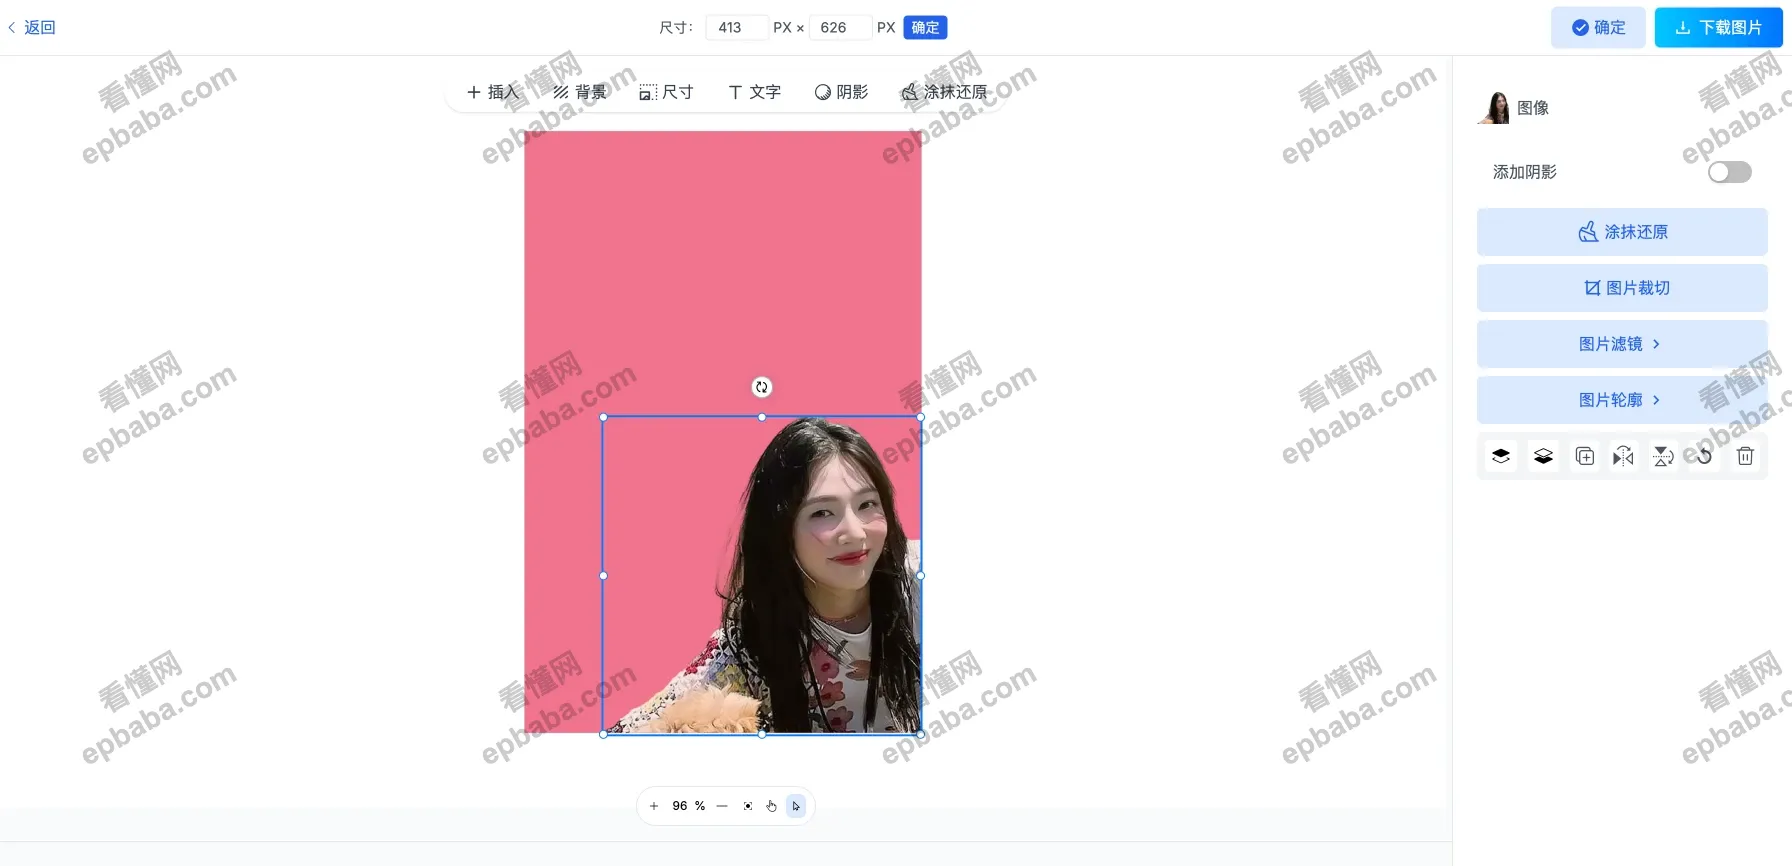Click the large 确定 confirm button
1792x866 pixels.
[1598, 27]
